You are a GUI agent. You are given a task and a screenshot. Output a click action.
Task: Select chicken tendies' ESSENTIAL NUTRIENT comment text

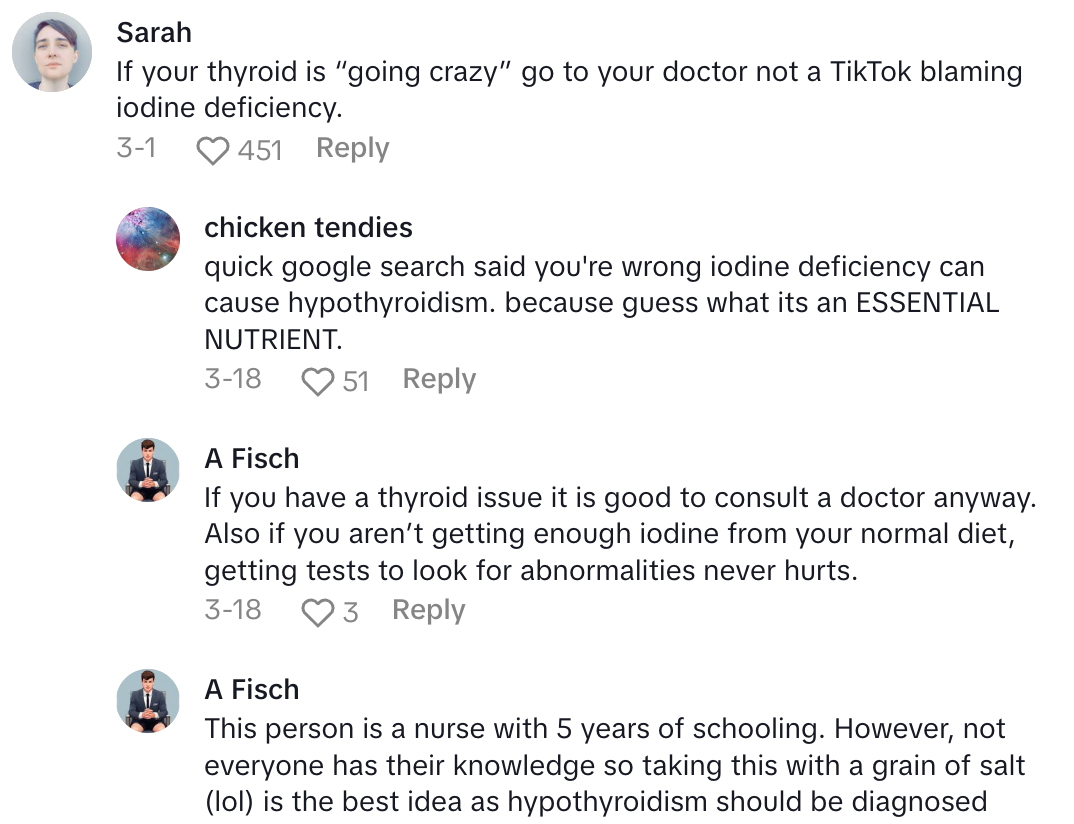[600, 303]
